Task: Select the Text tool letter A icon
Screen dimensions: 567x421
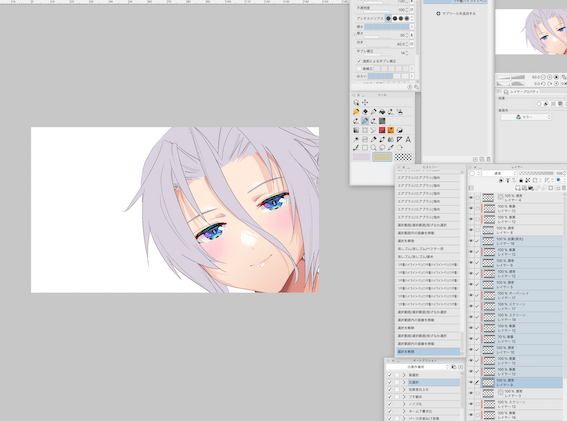Action: point(408,139)
